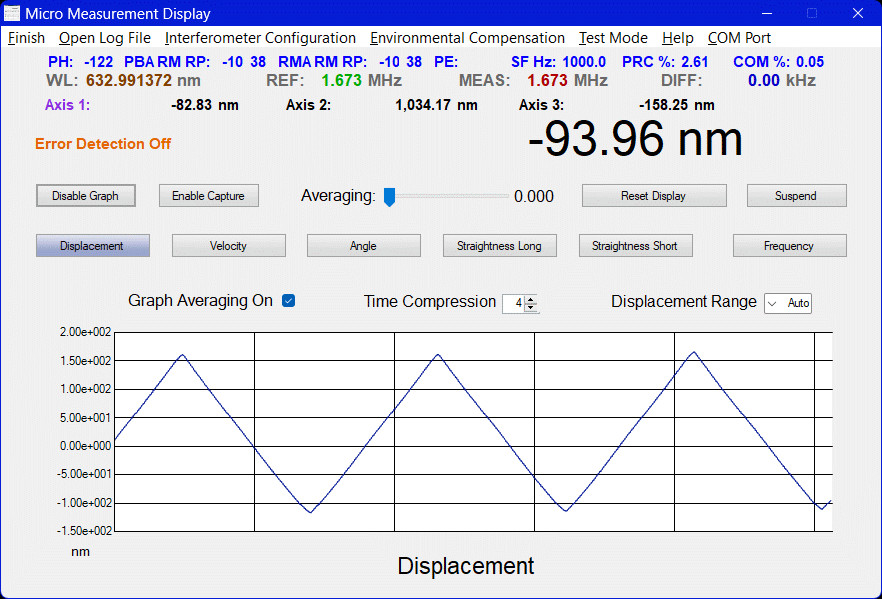This screenshot has width=882, height=599.
Task: Switch to Frequency mode
Action: (x=789, y=246)
